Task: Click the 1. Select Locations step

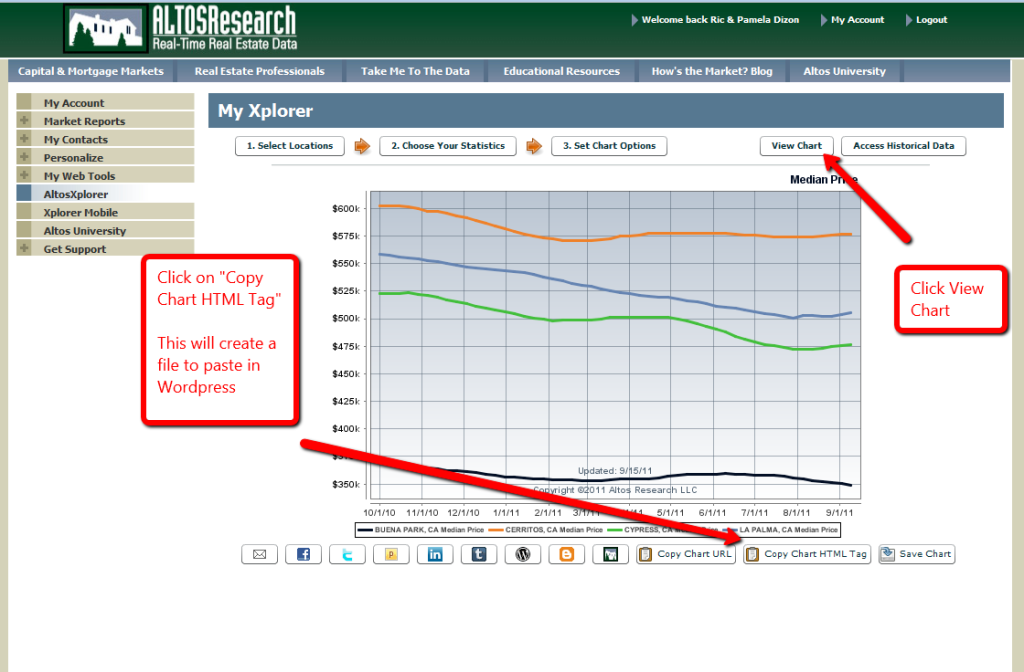Action: click(x=289, y=146)
